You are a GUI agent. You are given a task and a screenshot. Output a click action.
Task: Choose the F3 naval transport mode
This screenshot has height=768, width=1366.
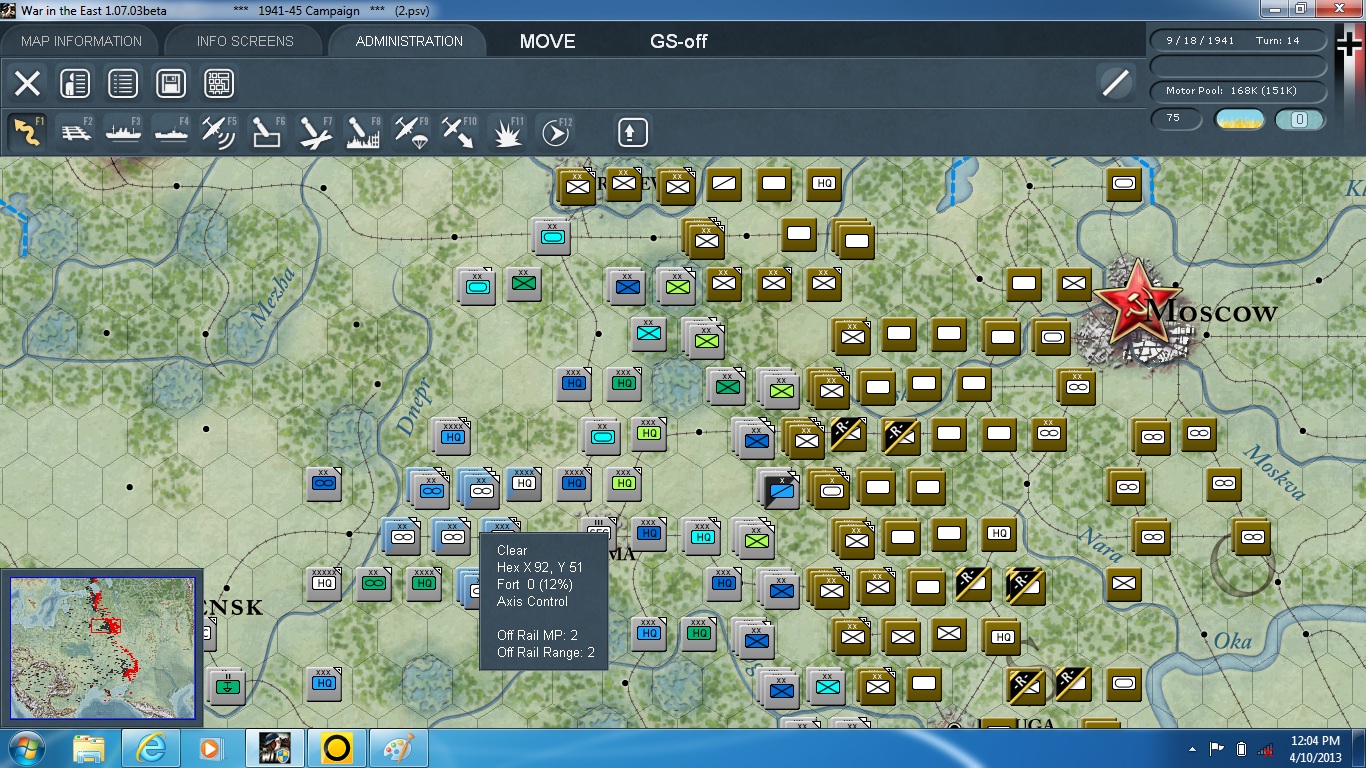(x=123, y=132)
